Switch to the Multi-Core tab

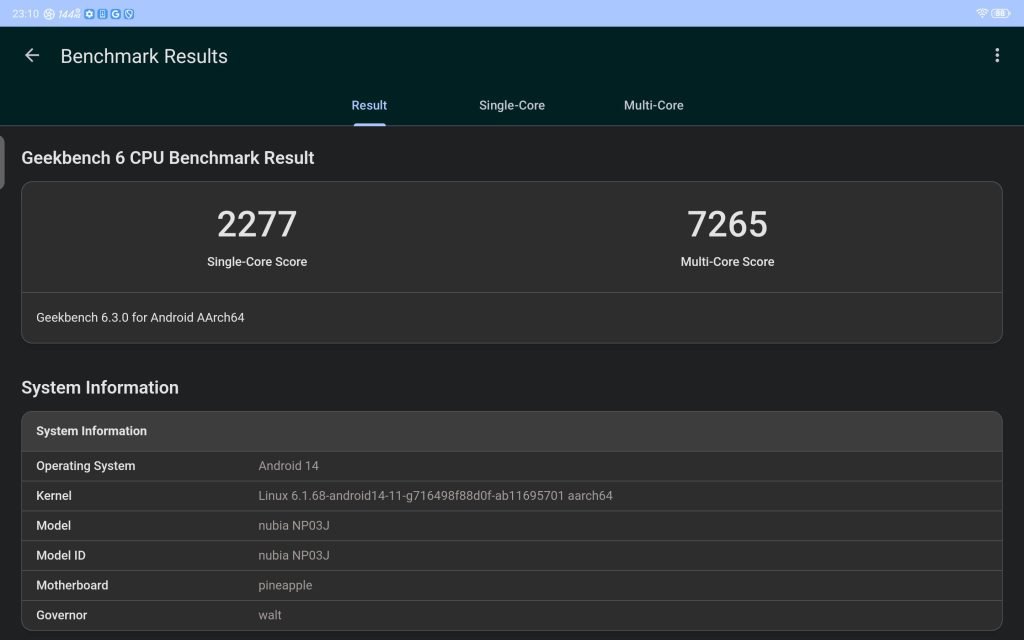click(654, 105)
